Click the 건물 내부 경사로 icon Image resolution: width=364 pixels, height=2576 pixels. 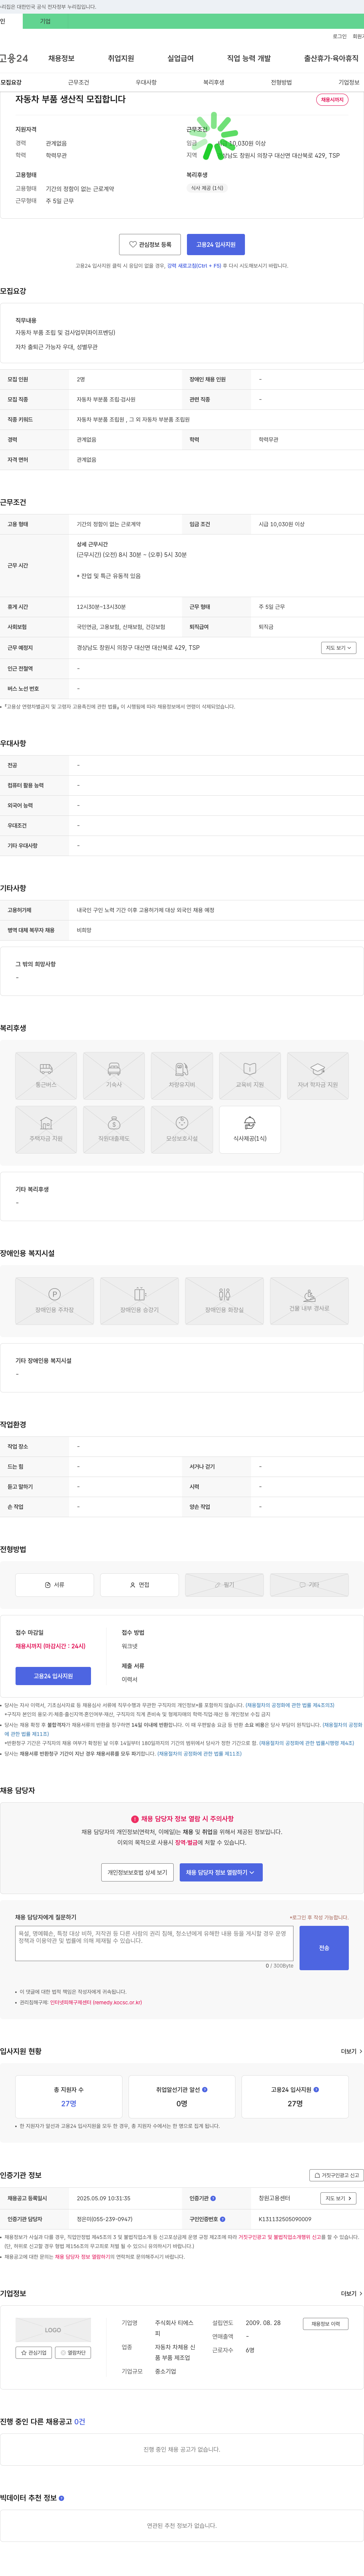coord(309,1301)
